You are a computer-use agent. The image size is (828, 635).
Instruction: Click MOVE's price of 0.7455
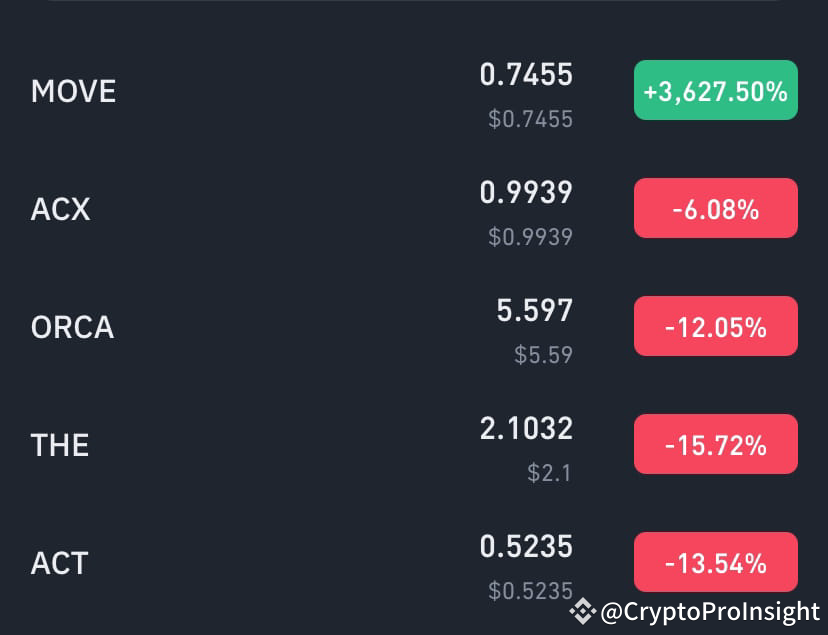click(x=527, y=75)
